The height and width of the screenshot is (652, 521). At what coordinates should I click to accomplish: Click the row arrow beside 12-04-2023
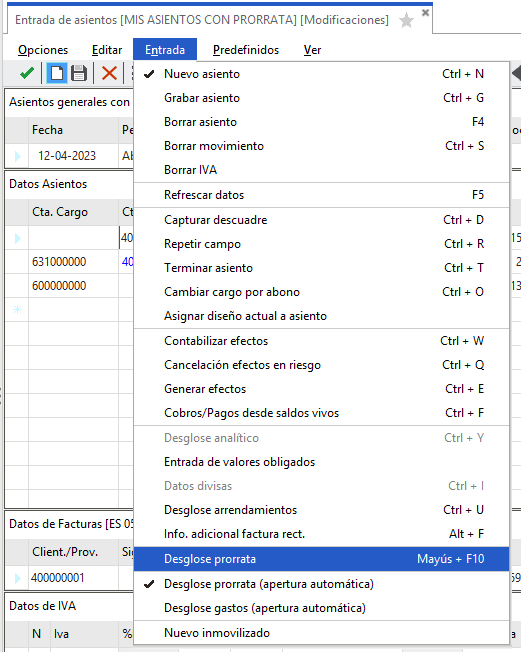(17, 156)
